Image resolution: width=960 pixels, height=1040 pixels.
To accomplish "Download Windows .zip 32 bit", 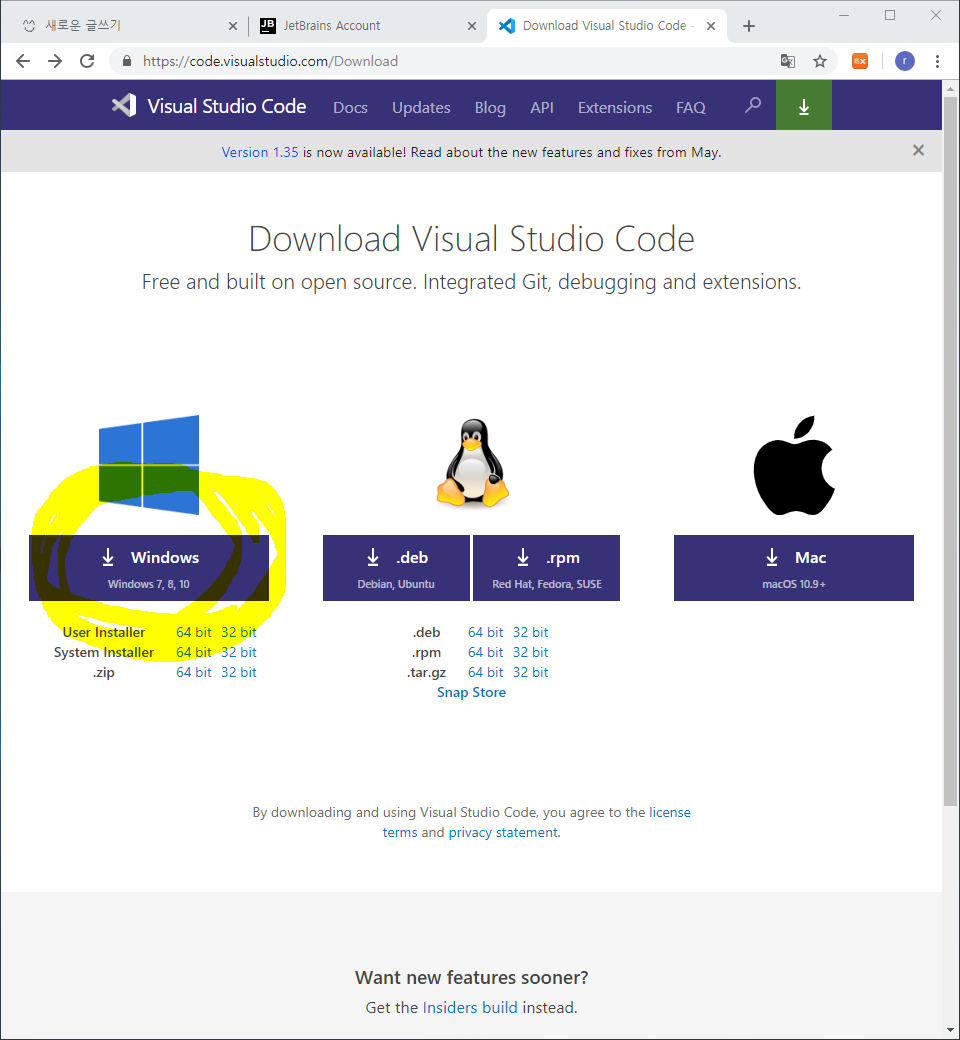I will pos(239,672).
